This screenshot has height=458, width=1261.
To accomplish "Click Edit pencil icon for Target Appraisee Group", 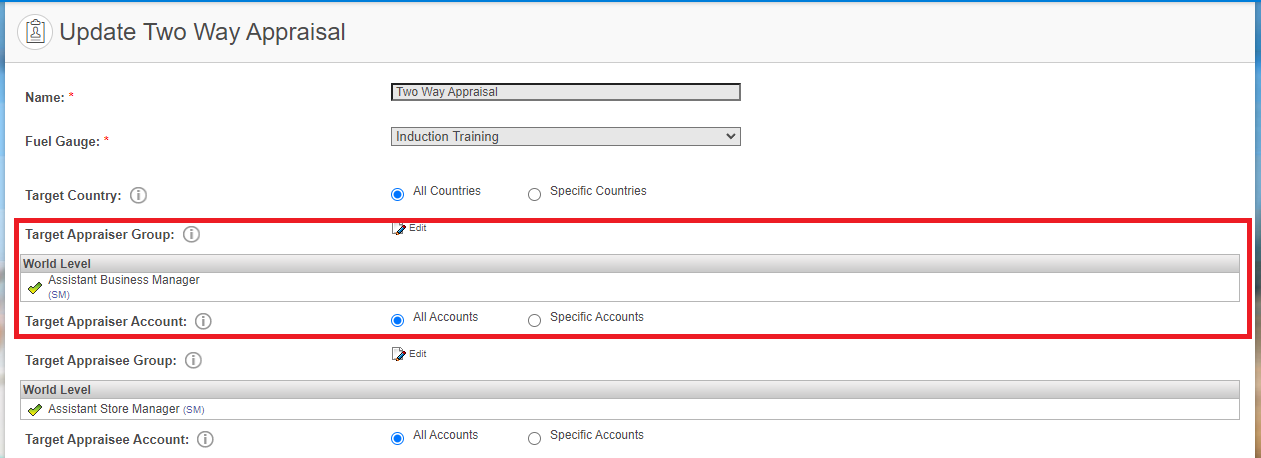I will (399, 354).
